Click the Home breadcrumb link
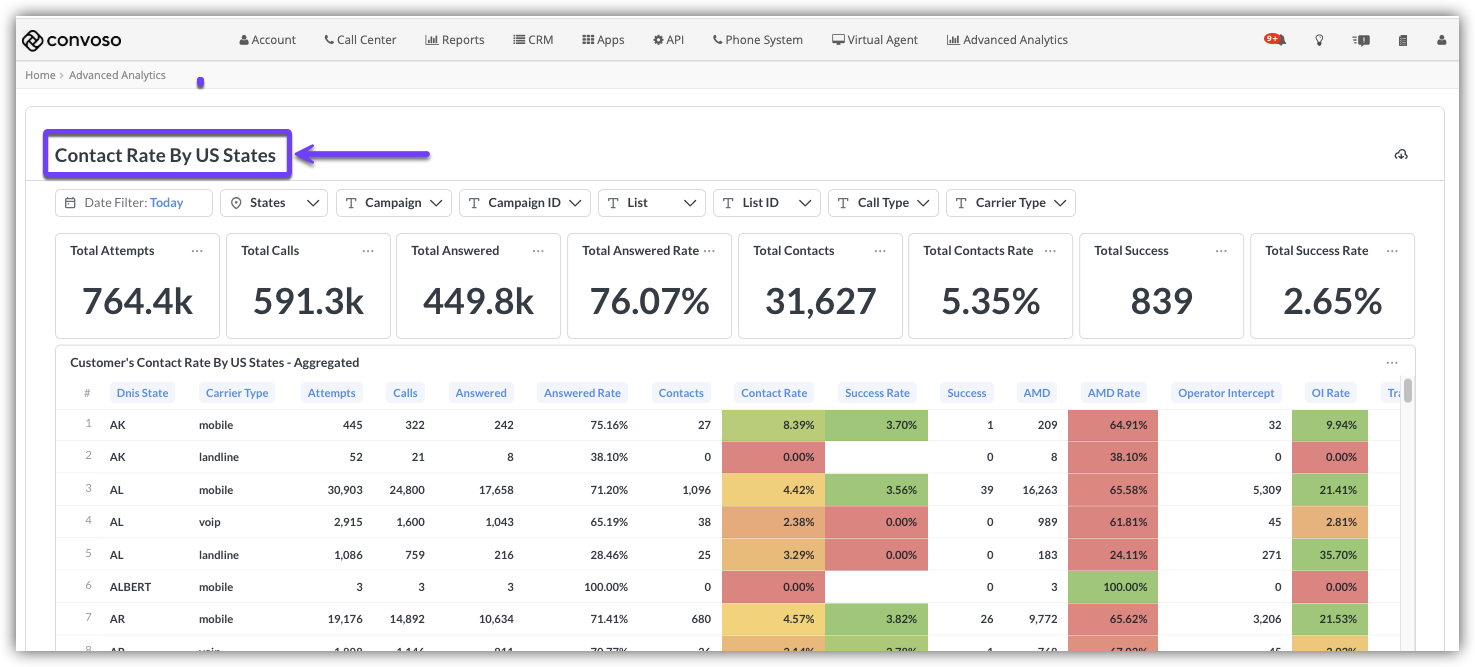The image size is (1475, 667). 40,75
